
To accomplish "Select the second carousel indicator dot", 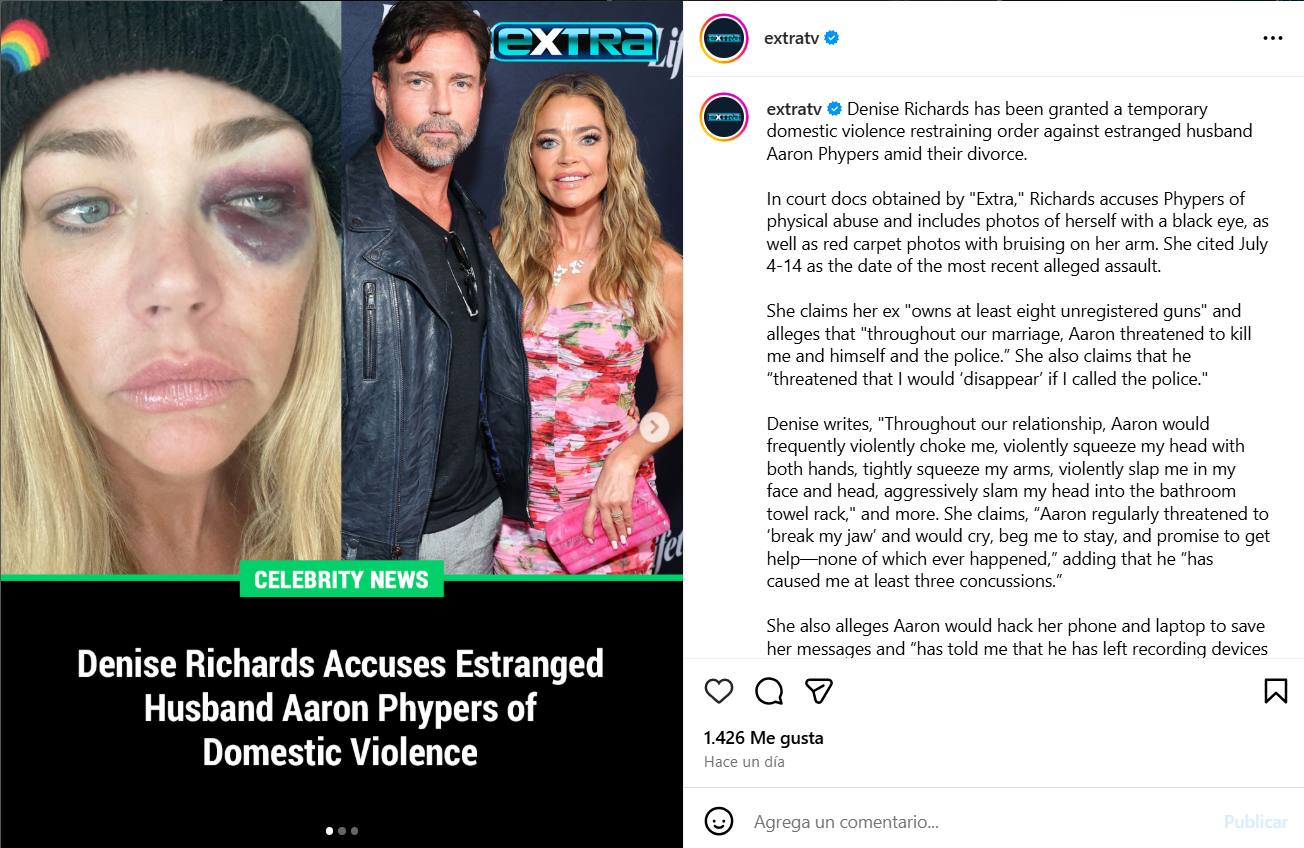I will coord(342,831).
